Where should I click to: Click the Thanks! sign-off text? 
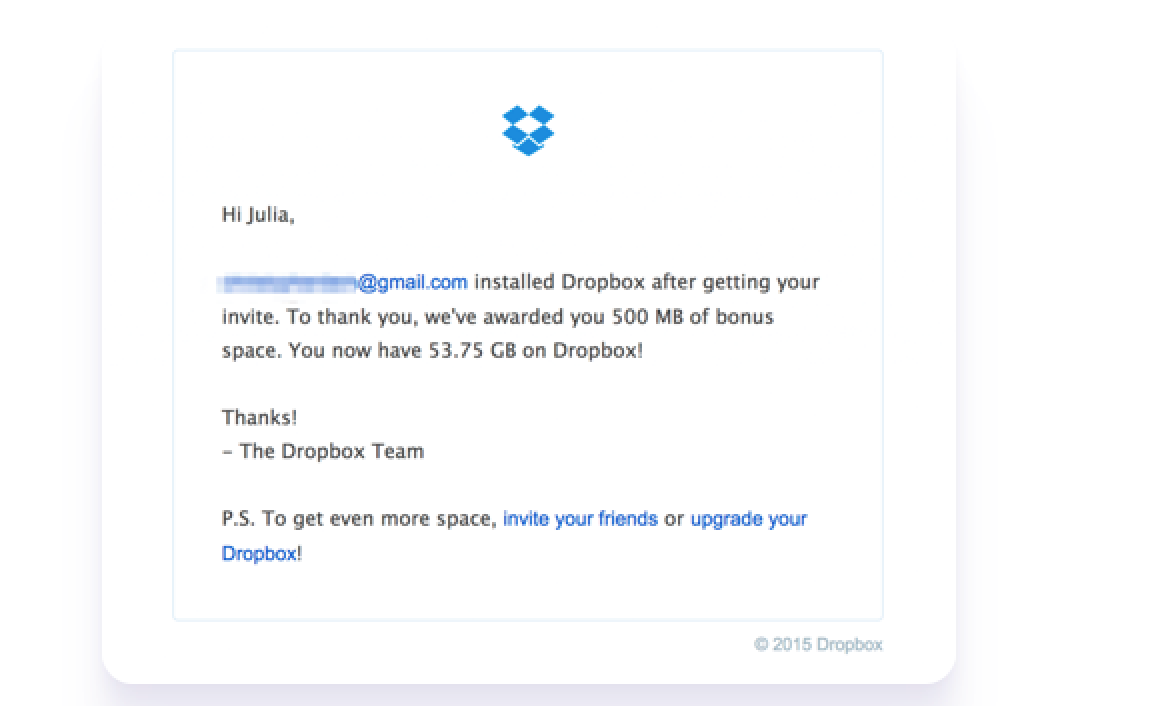(x=258, y=417)
